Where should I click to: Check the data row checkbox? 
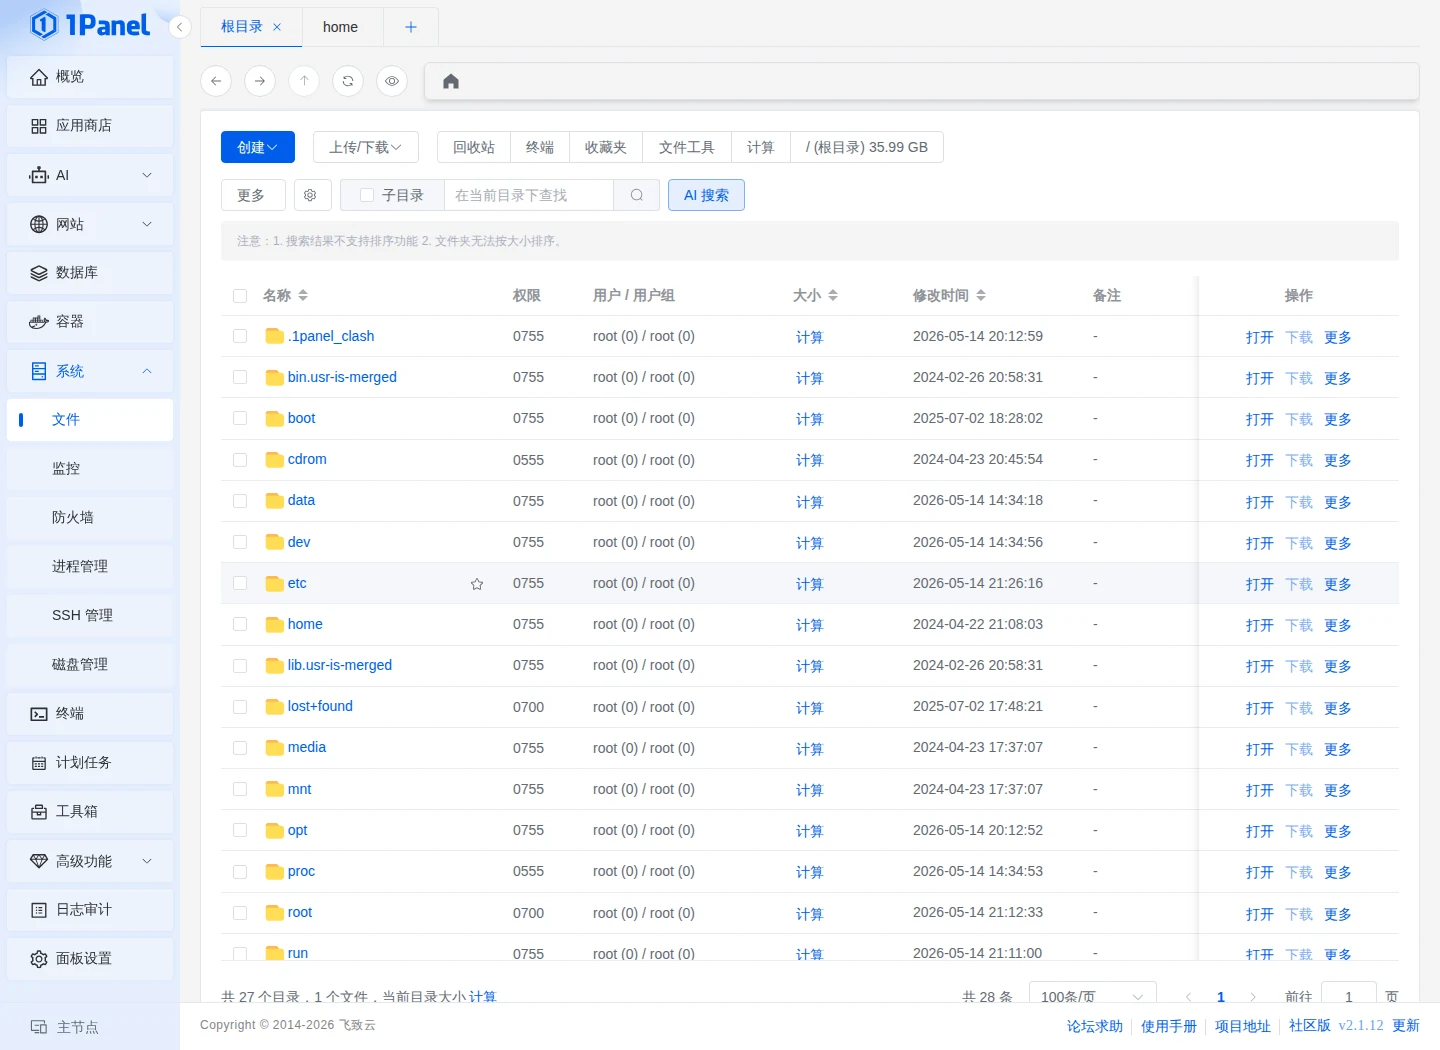[x=240, y=501]
